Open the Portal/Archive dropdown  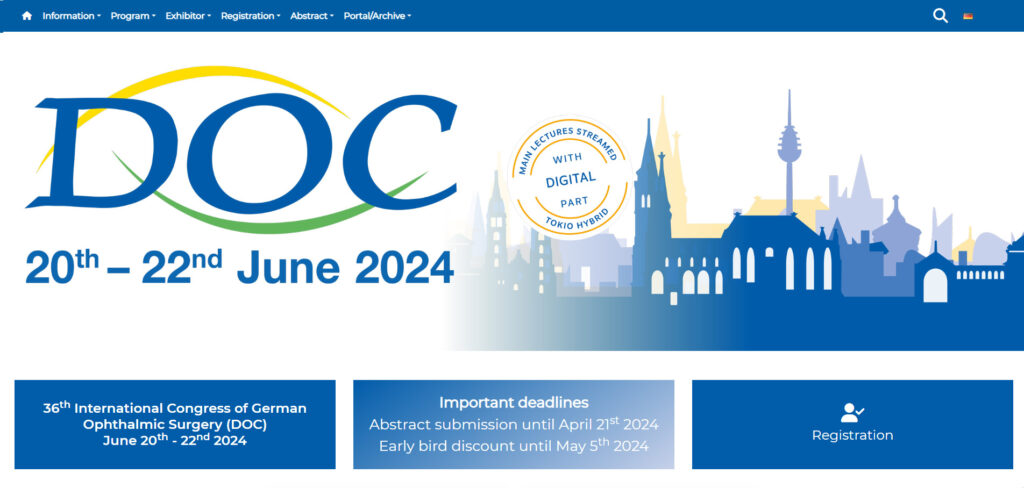pyautogui.click(x=377, y=16)
